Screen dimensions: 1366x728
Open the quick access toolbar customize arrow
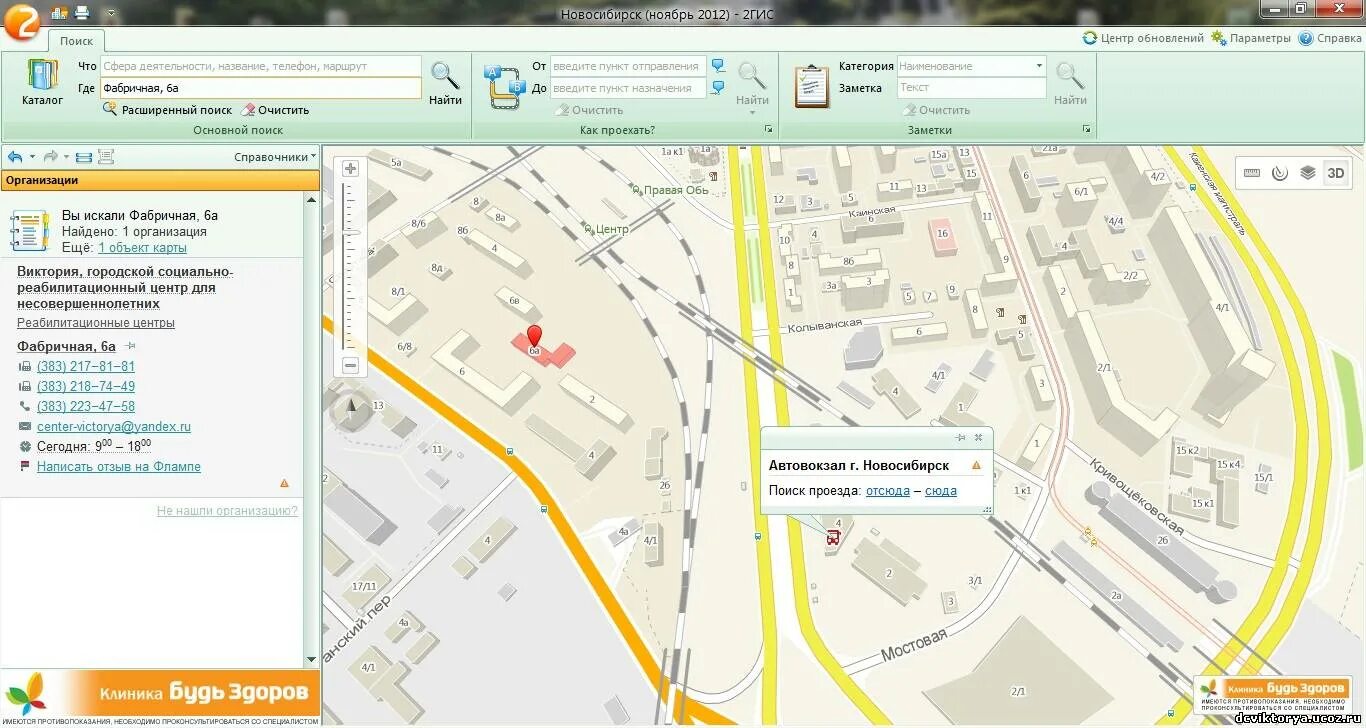pyautogui.click(x=110, y=14)
